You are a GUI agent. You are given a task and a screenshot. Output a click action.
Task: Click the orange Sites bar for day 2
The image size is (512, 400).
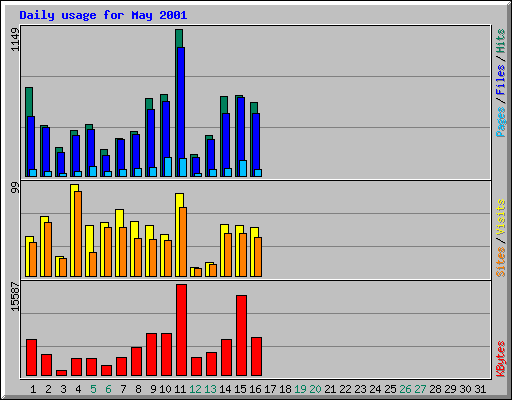tap(48, 249)
